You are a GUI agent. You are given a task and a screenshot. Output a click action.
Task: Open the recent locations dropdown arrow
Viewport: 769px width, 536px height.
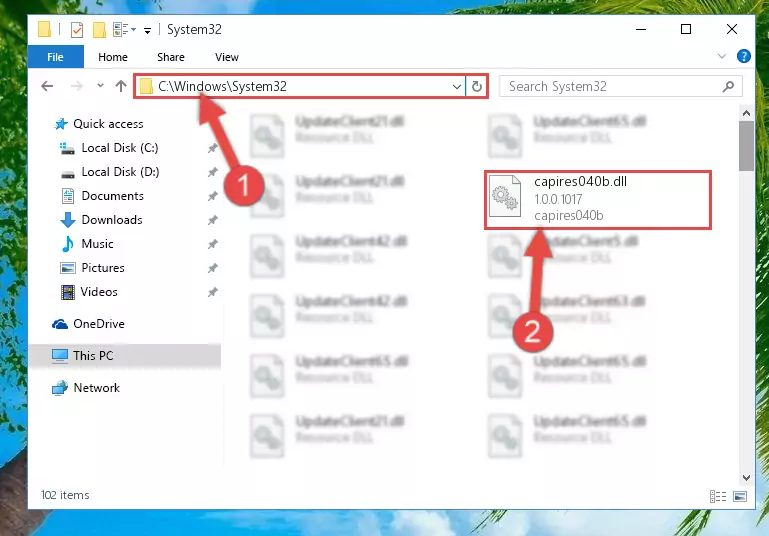[x=100, y=86]
